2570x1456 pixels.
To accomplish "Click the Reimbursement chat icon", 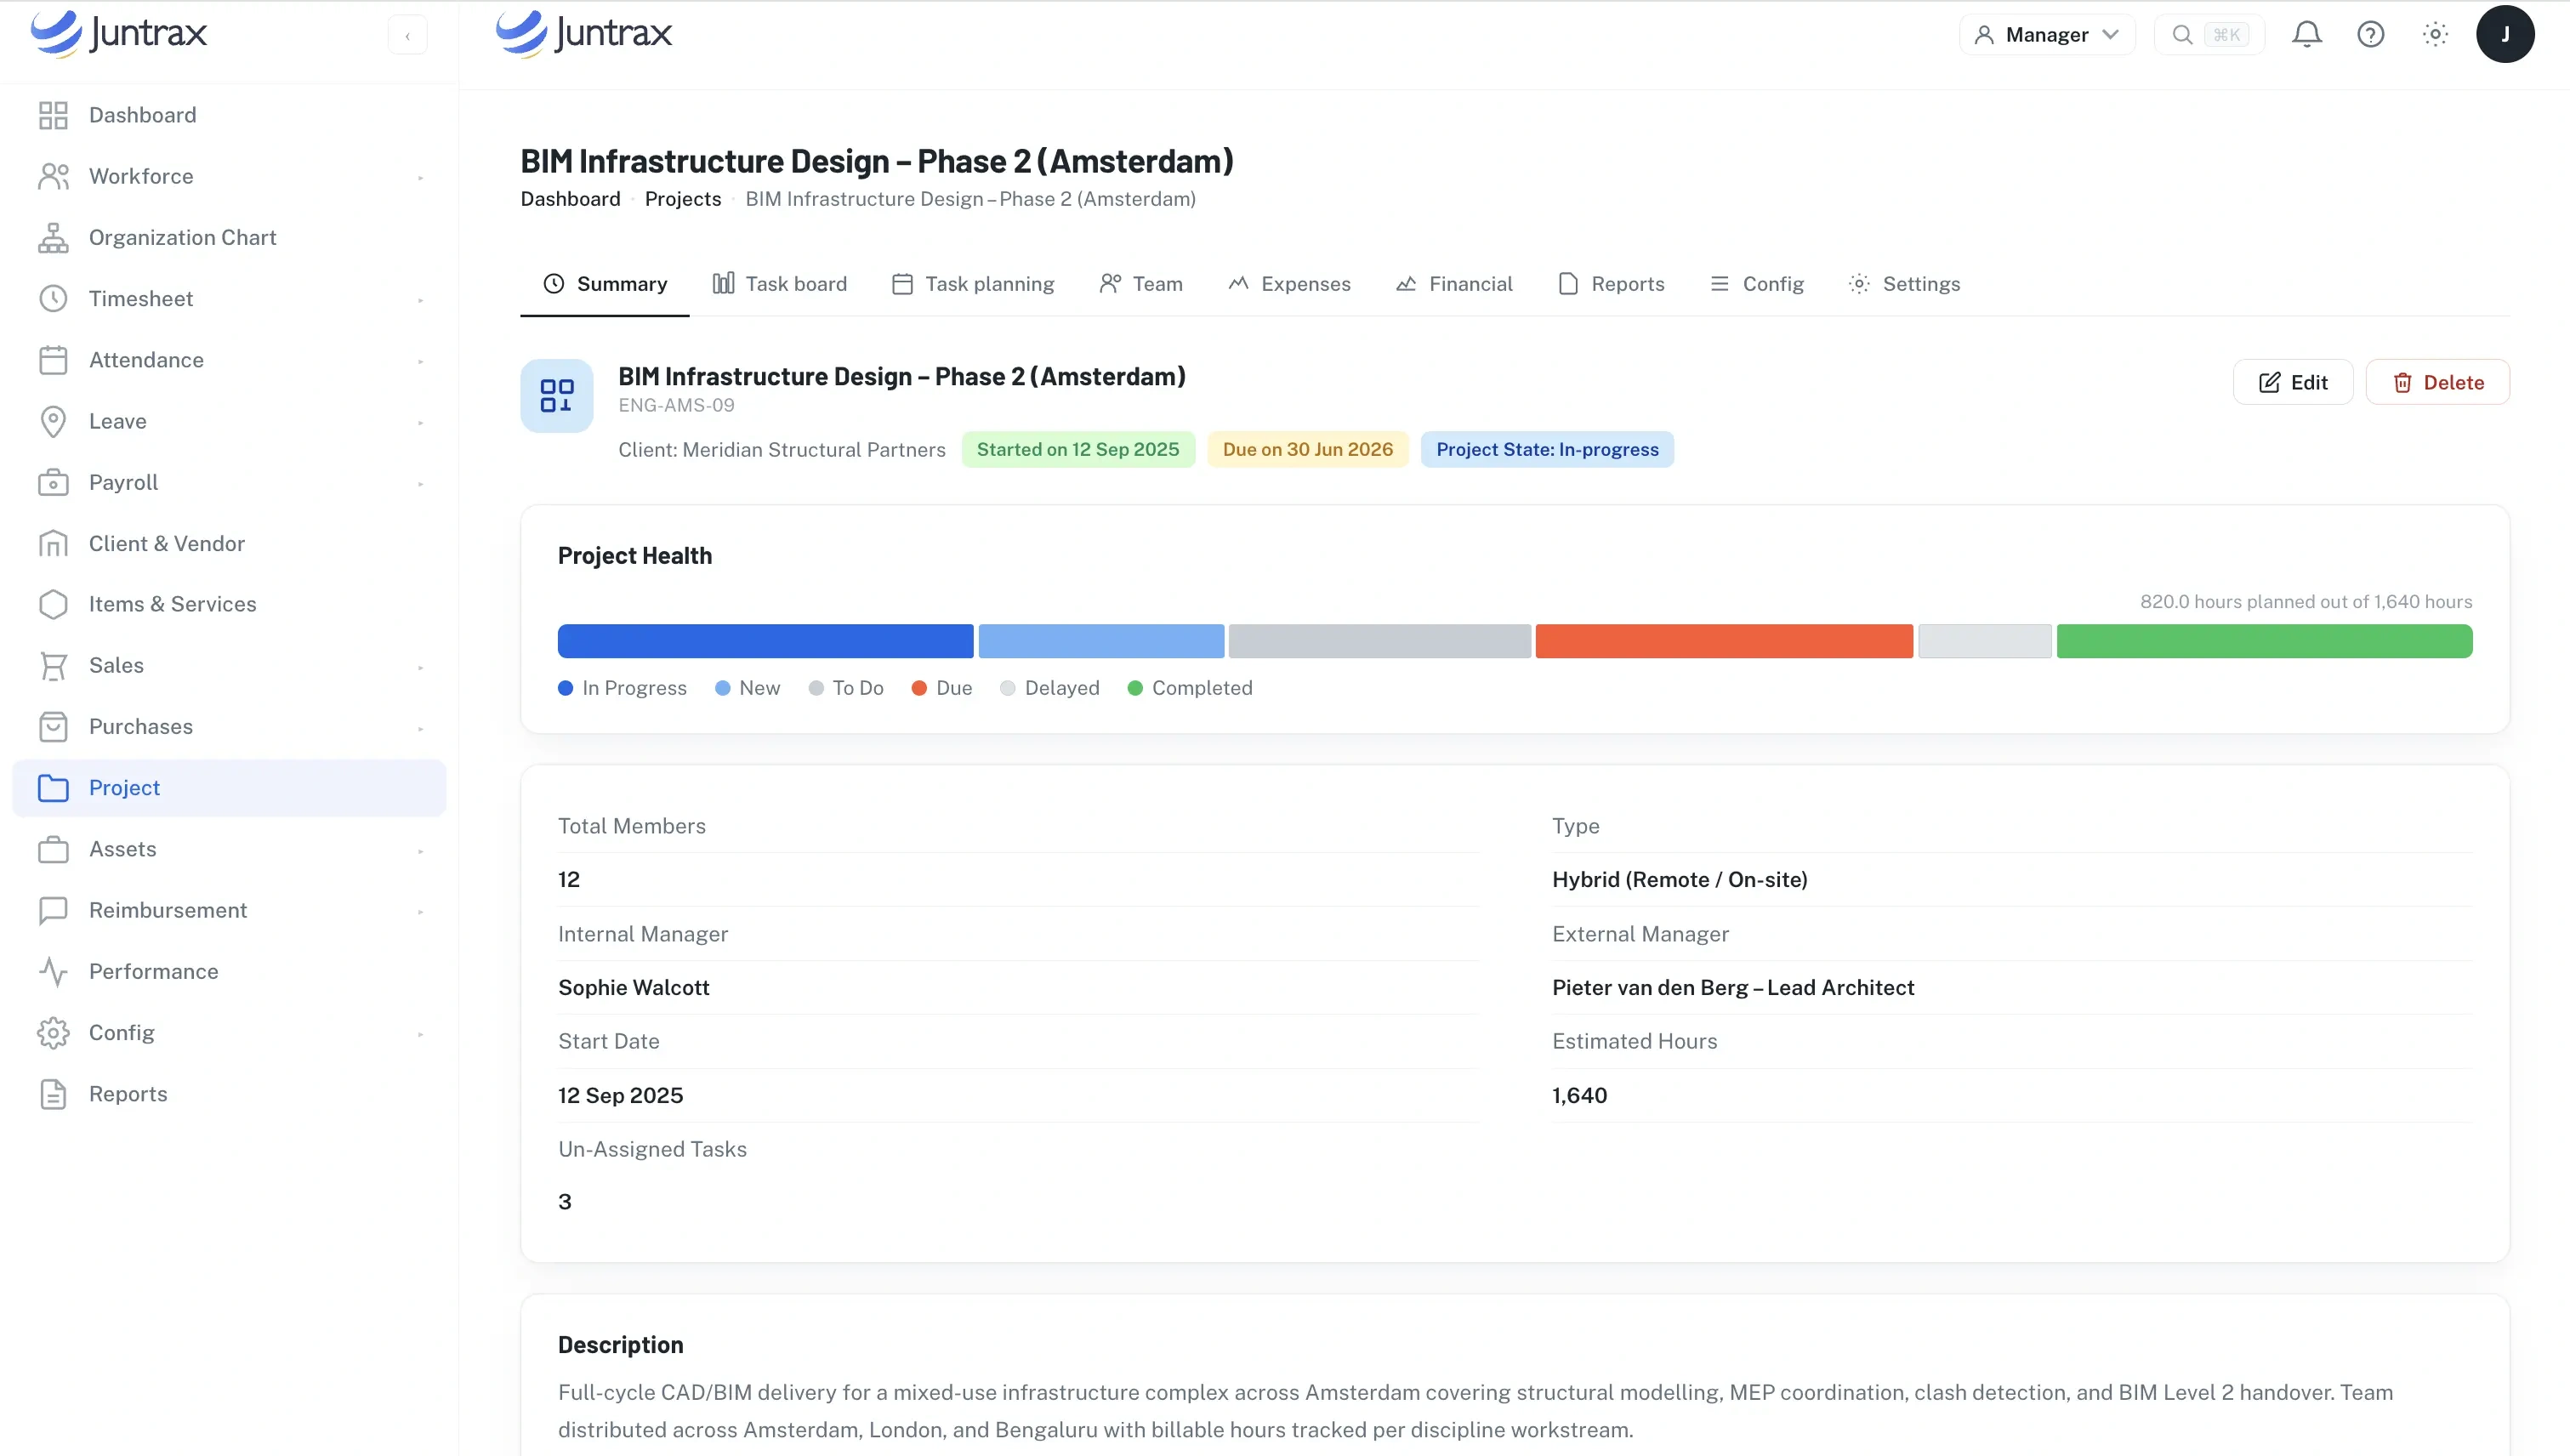I will pyautogui.click(x=53, y=910).
